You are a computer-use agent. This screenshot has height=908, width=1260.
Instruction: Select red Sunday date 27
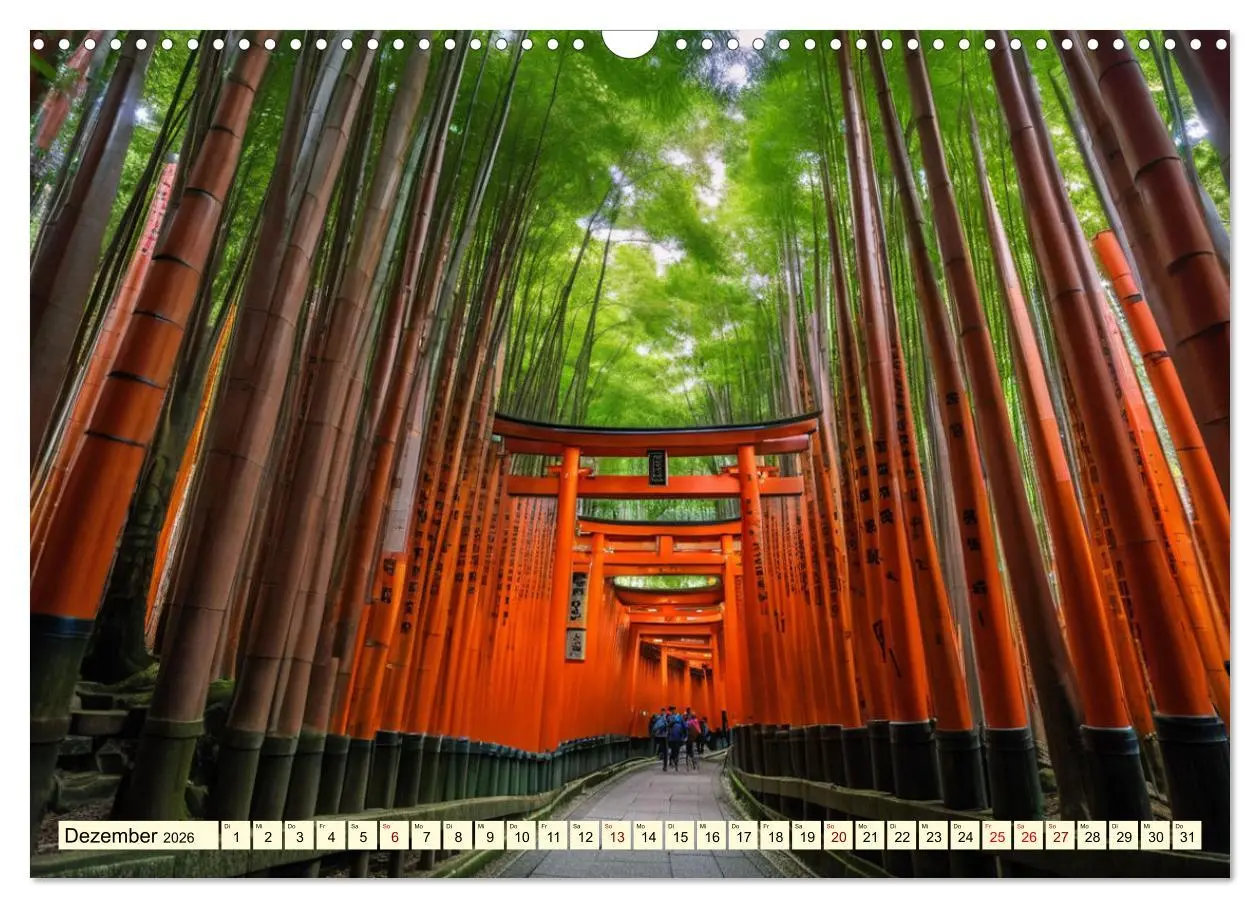[1059, 835]
